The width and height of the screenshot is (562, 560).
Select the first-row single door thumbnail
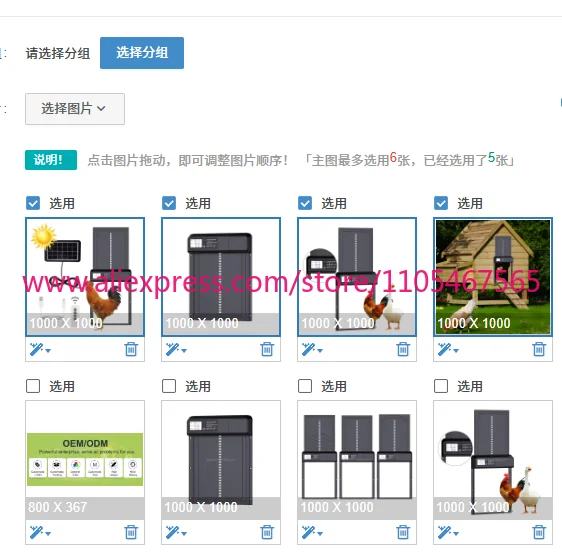pyautogui.click(x=221, y=277)
